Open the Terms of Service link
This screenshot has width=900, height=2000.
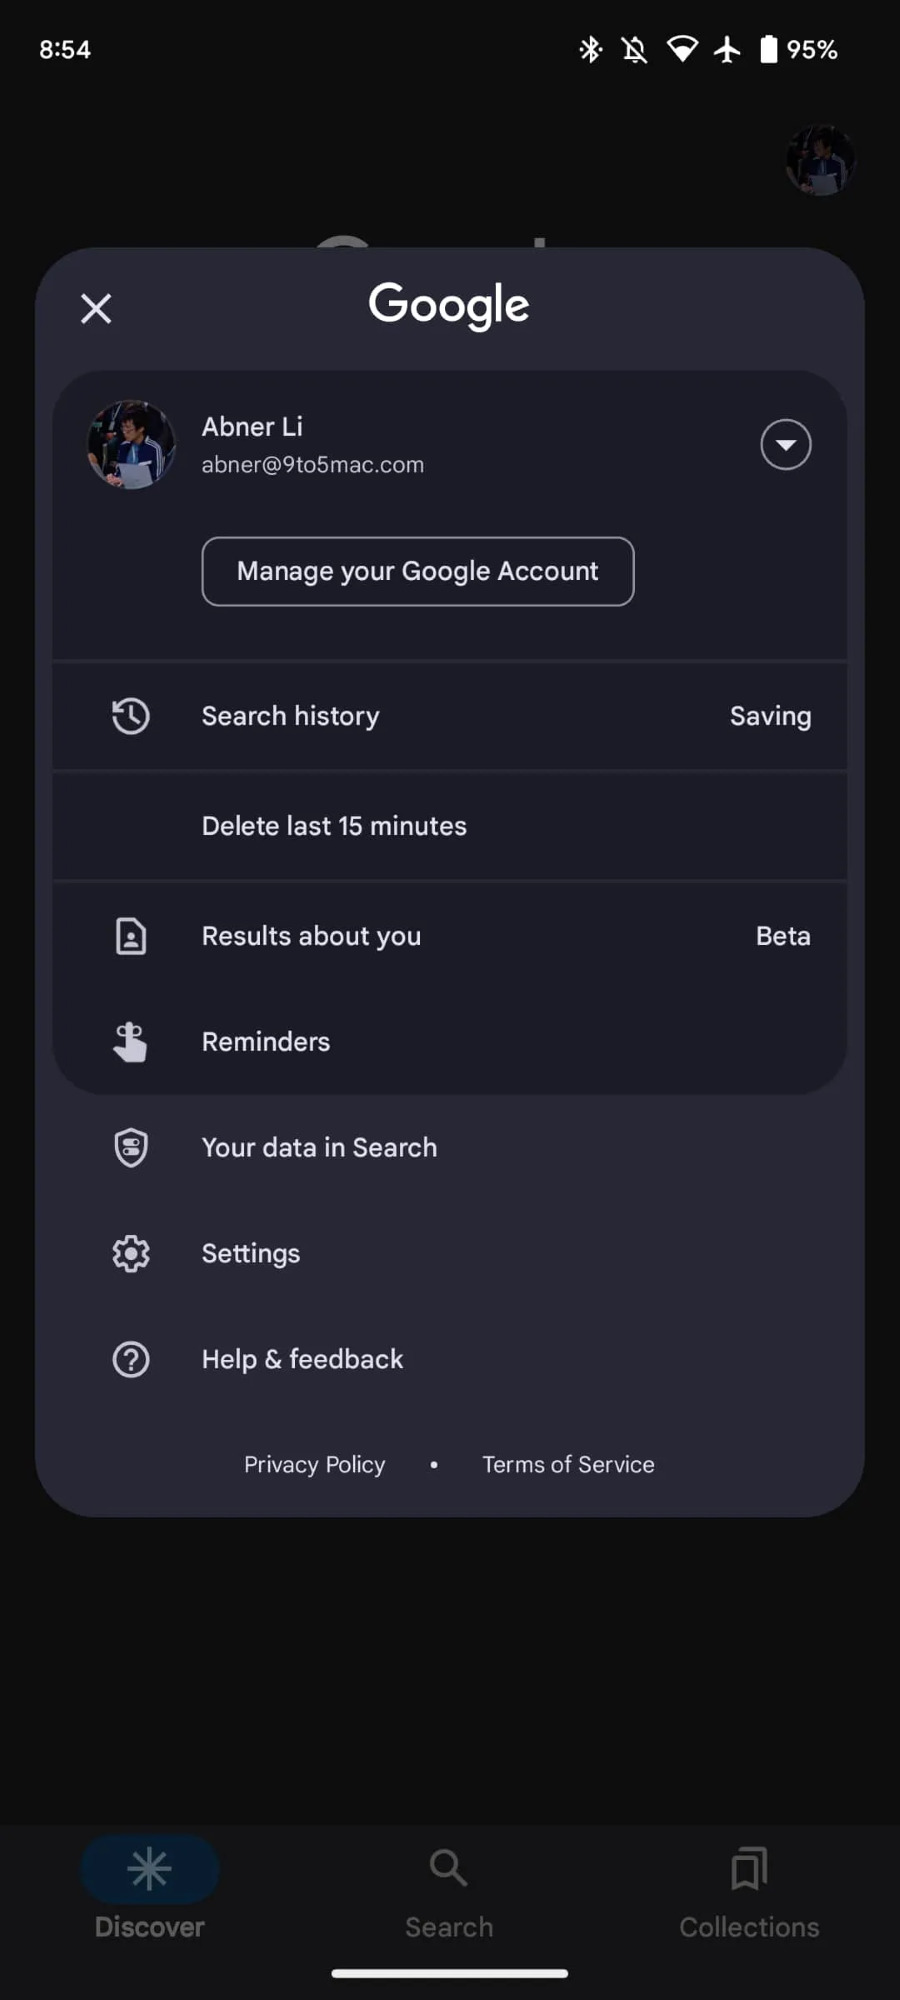(x=568, y=1465)
